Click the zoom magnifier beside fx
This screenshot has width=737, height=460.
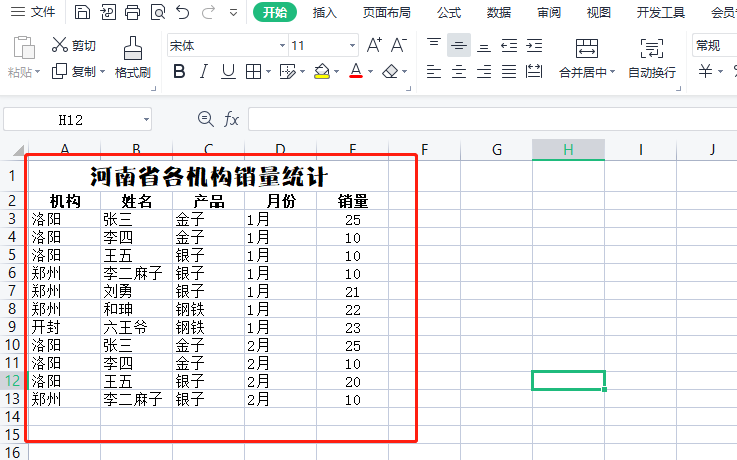[205, 119]
